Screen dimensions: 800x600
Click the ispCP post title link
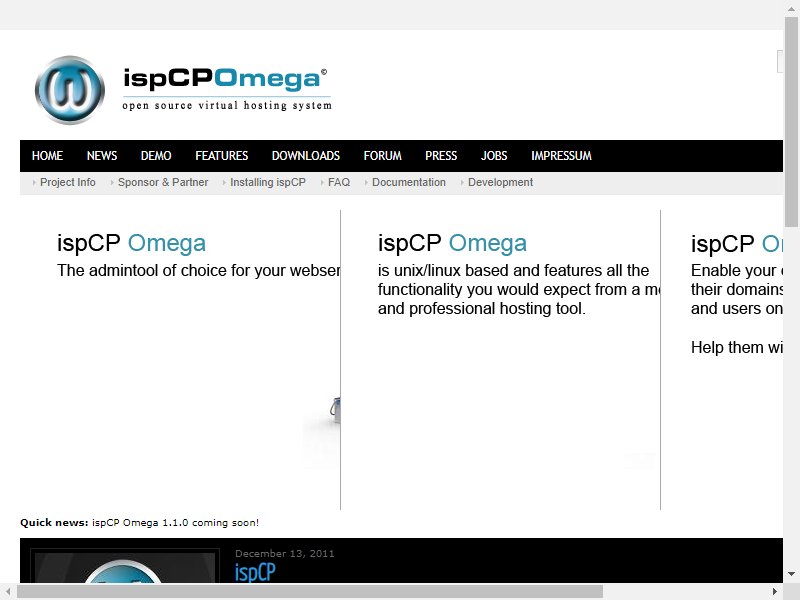[x=255, y=572]
